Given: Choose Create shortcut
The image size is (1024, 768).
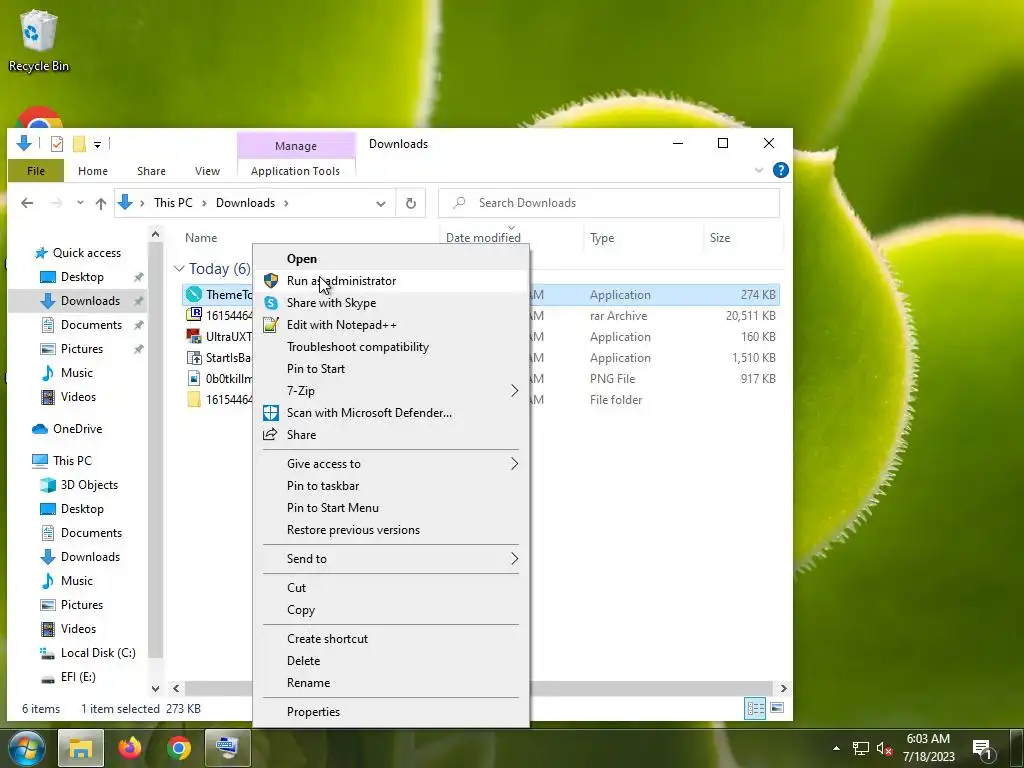Looking at the screenshot, I should point(327,639).
